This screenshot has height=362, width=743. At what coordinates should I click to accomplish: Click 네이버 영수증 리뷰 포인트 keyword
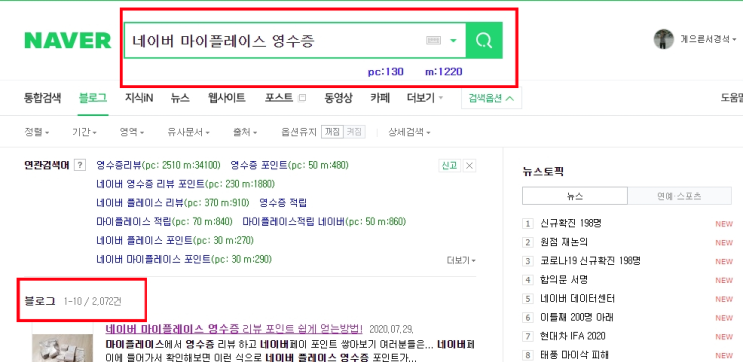coord(150,184)
